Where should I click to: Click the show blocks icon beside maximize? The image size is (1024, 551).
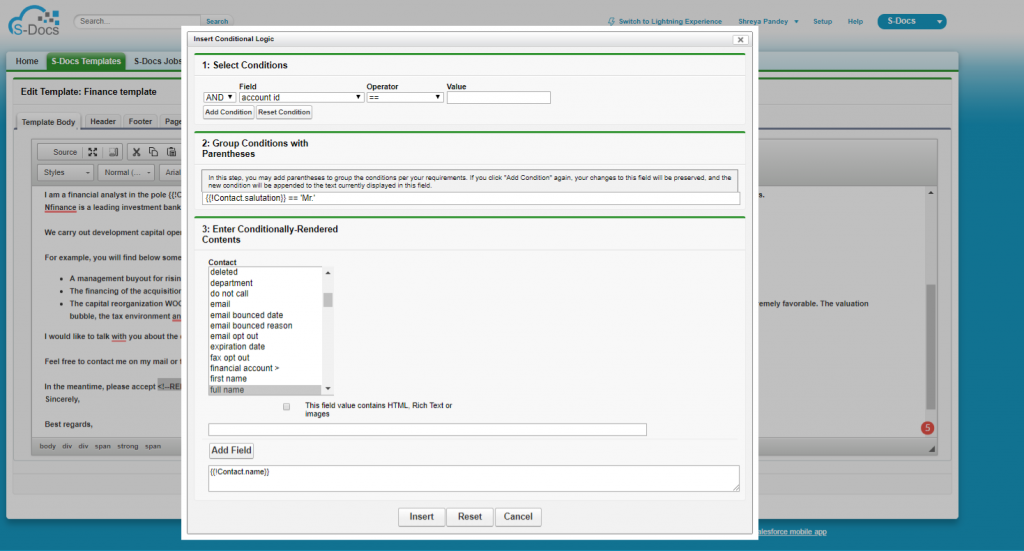(x=113, y=152)
